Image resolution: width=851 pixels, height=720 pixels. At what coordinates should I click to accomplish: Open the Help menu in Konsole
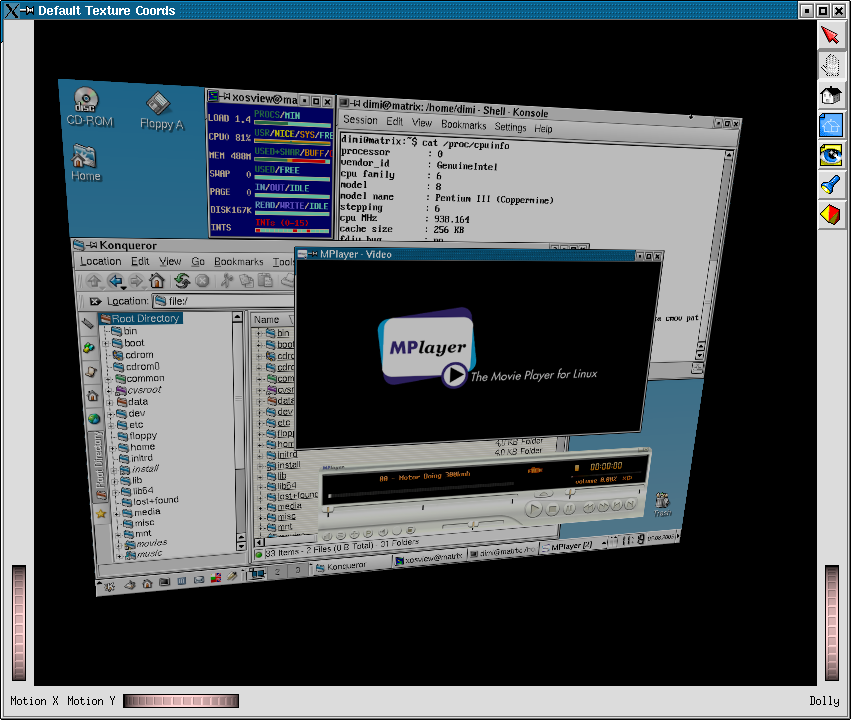[x=543, y=129]
